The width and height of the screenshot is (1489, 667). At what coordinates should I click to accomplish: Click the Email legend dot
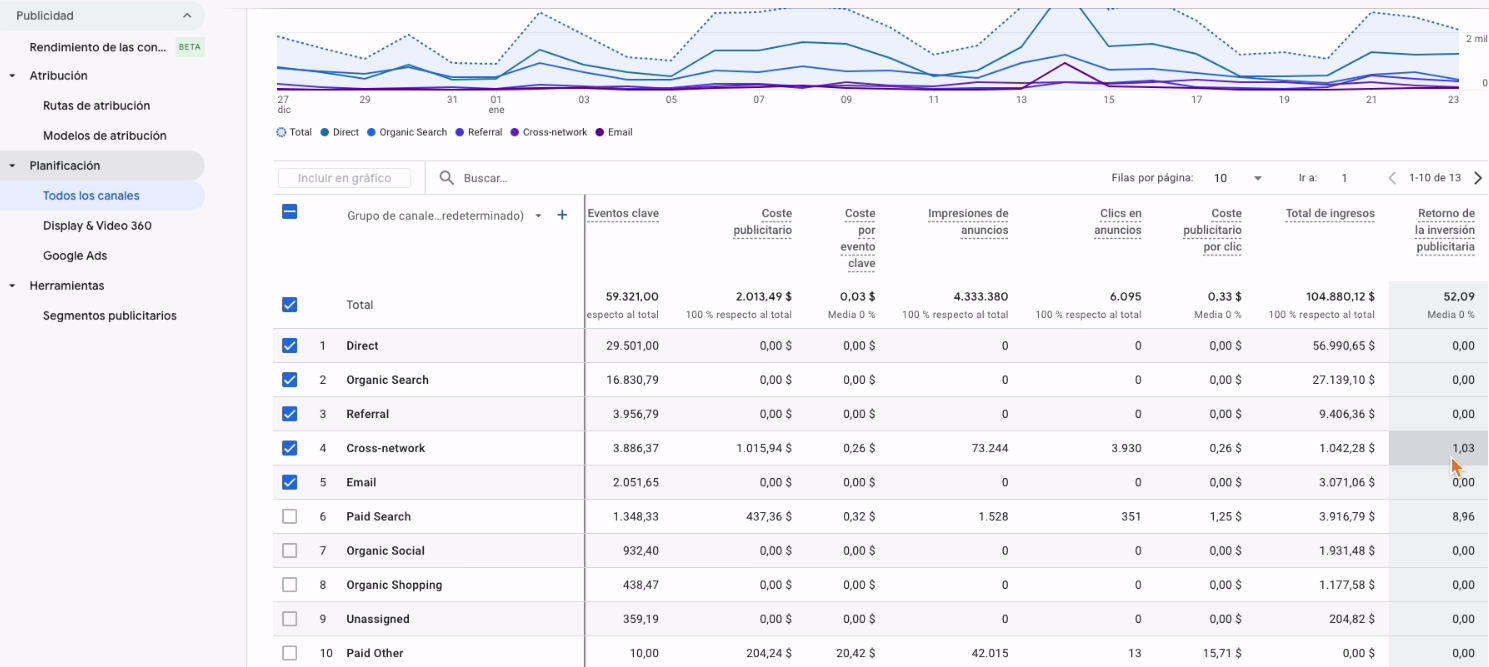(600, 132)
